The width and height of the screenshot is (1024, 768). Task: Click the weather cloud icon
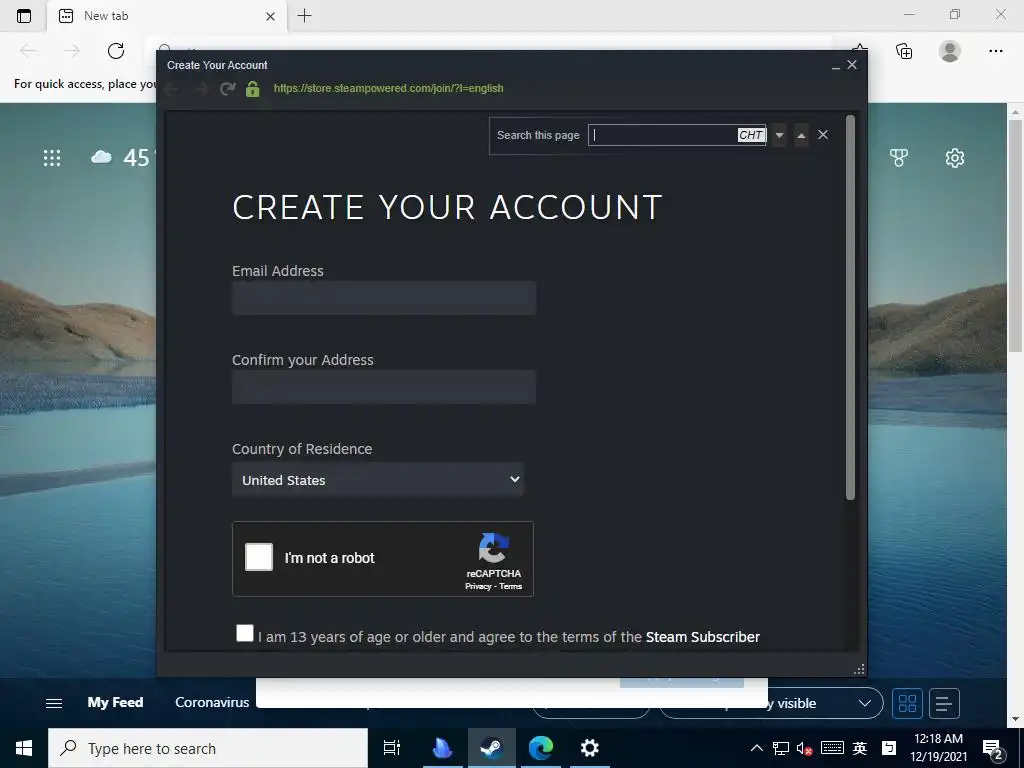click(x=101, y=157)
